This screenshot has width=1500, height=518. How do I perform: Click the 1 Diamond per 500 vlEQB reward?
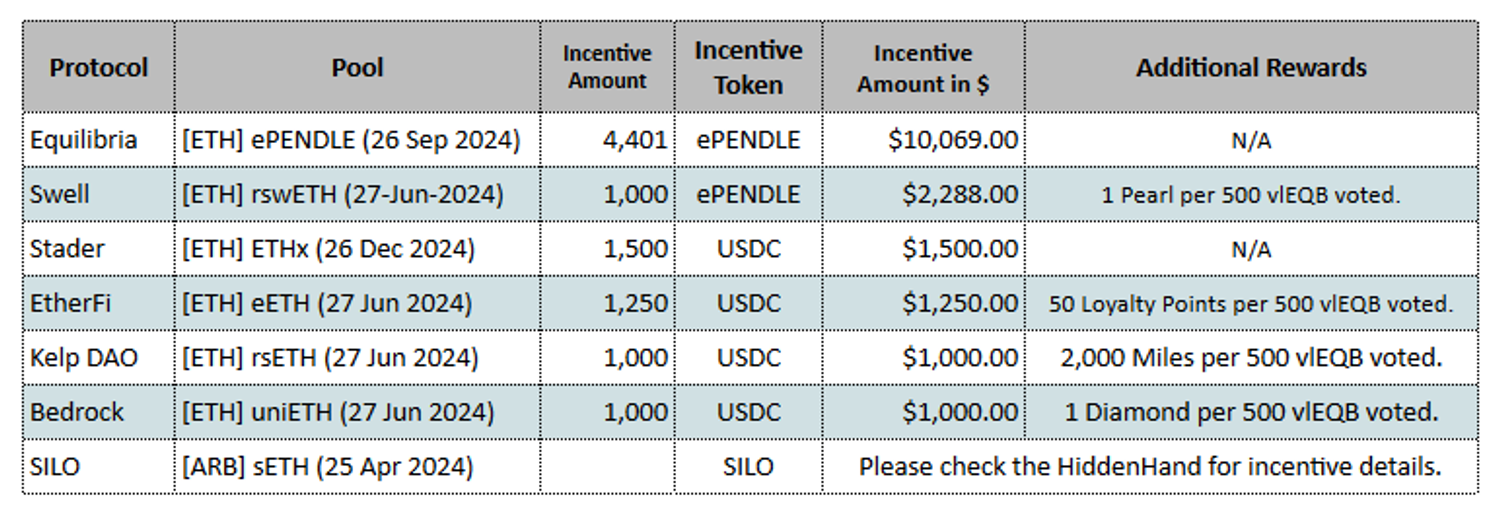(x=1250, y=411)
